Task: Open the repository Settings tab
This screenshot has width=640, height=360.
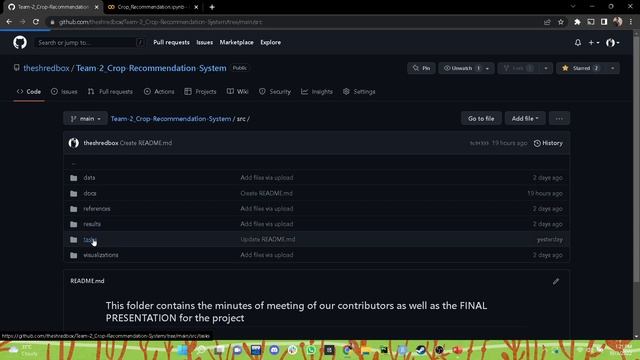Action: [359, 91]
